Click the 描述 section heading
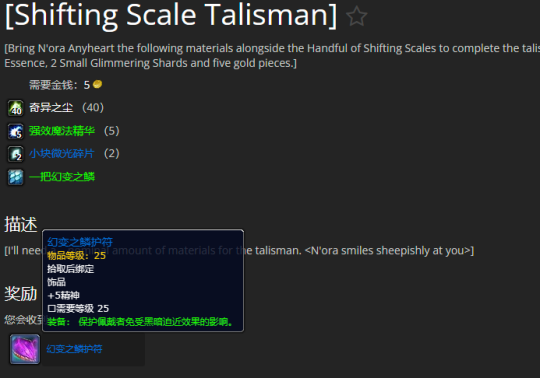Viewport: 540px width, 378px height. 21,224
